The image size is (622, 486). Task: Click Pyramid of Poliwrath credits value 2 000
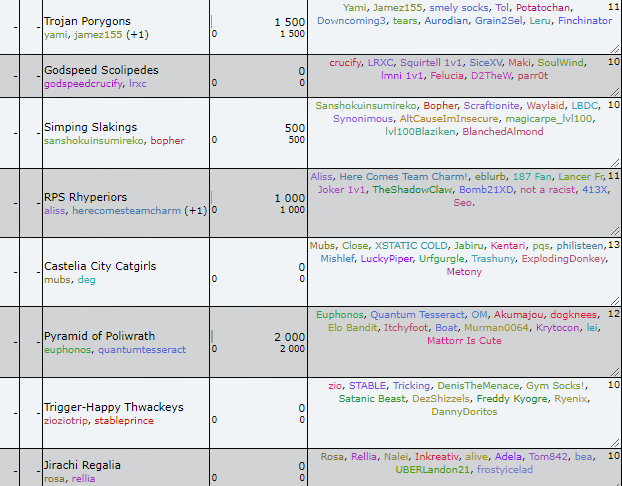[x=290, y=337]
